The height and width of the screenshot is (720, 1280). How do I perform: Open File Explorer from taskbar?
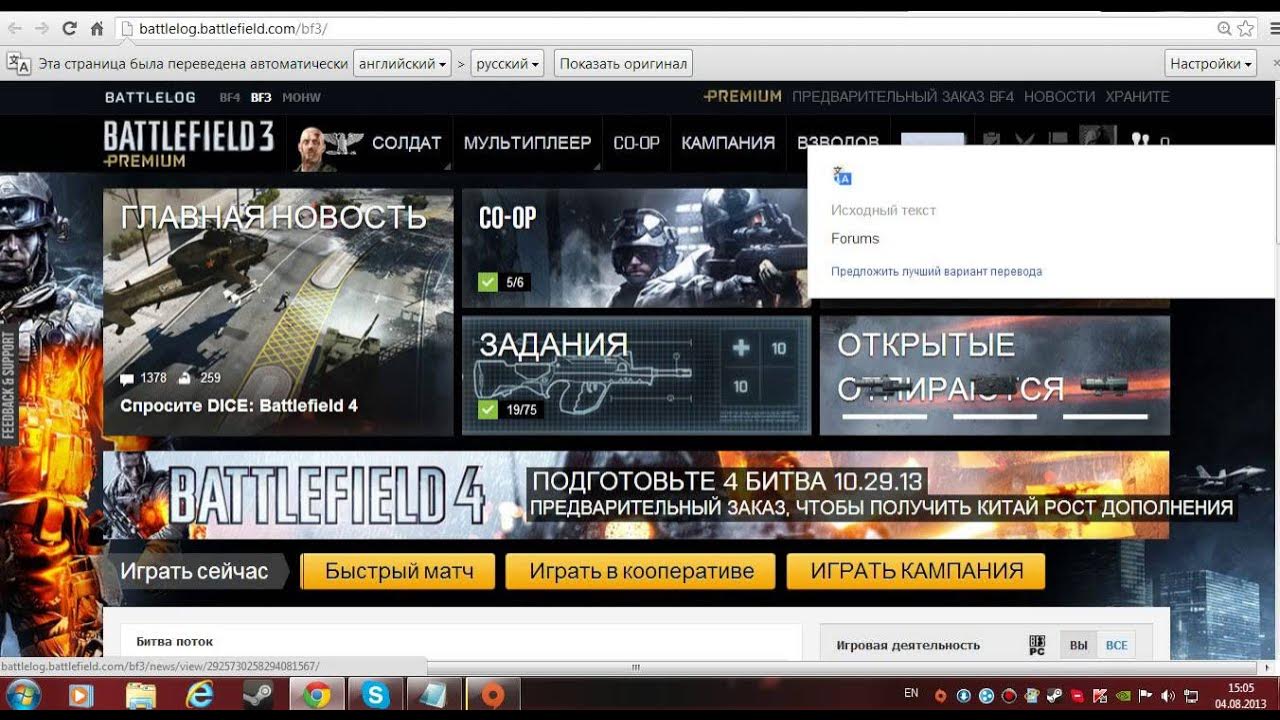(141, 695)
